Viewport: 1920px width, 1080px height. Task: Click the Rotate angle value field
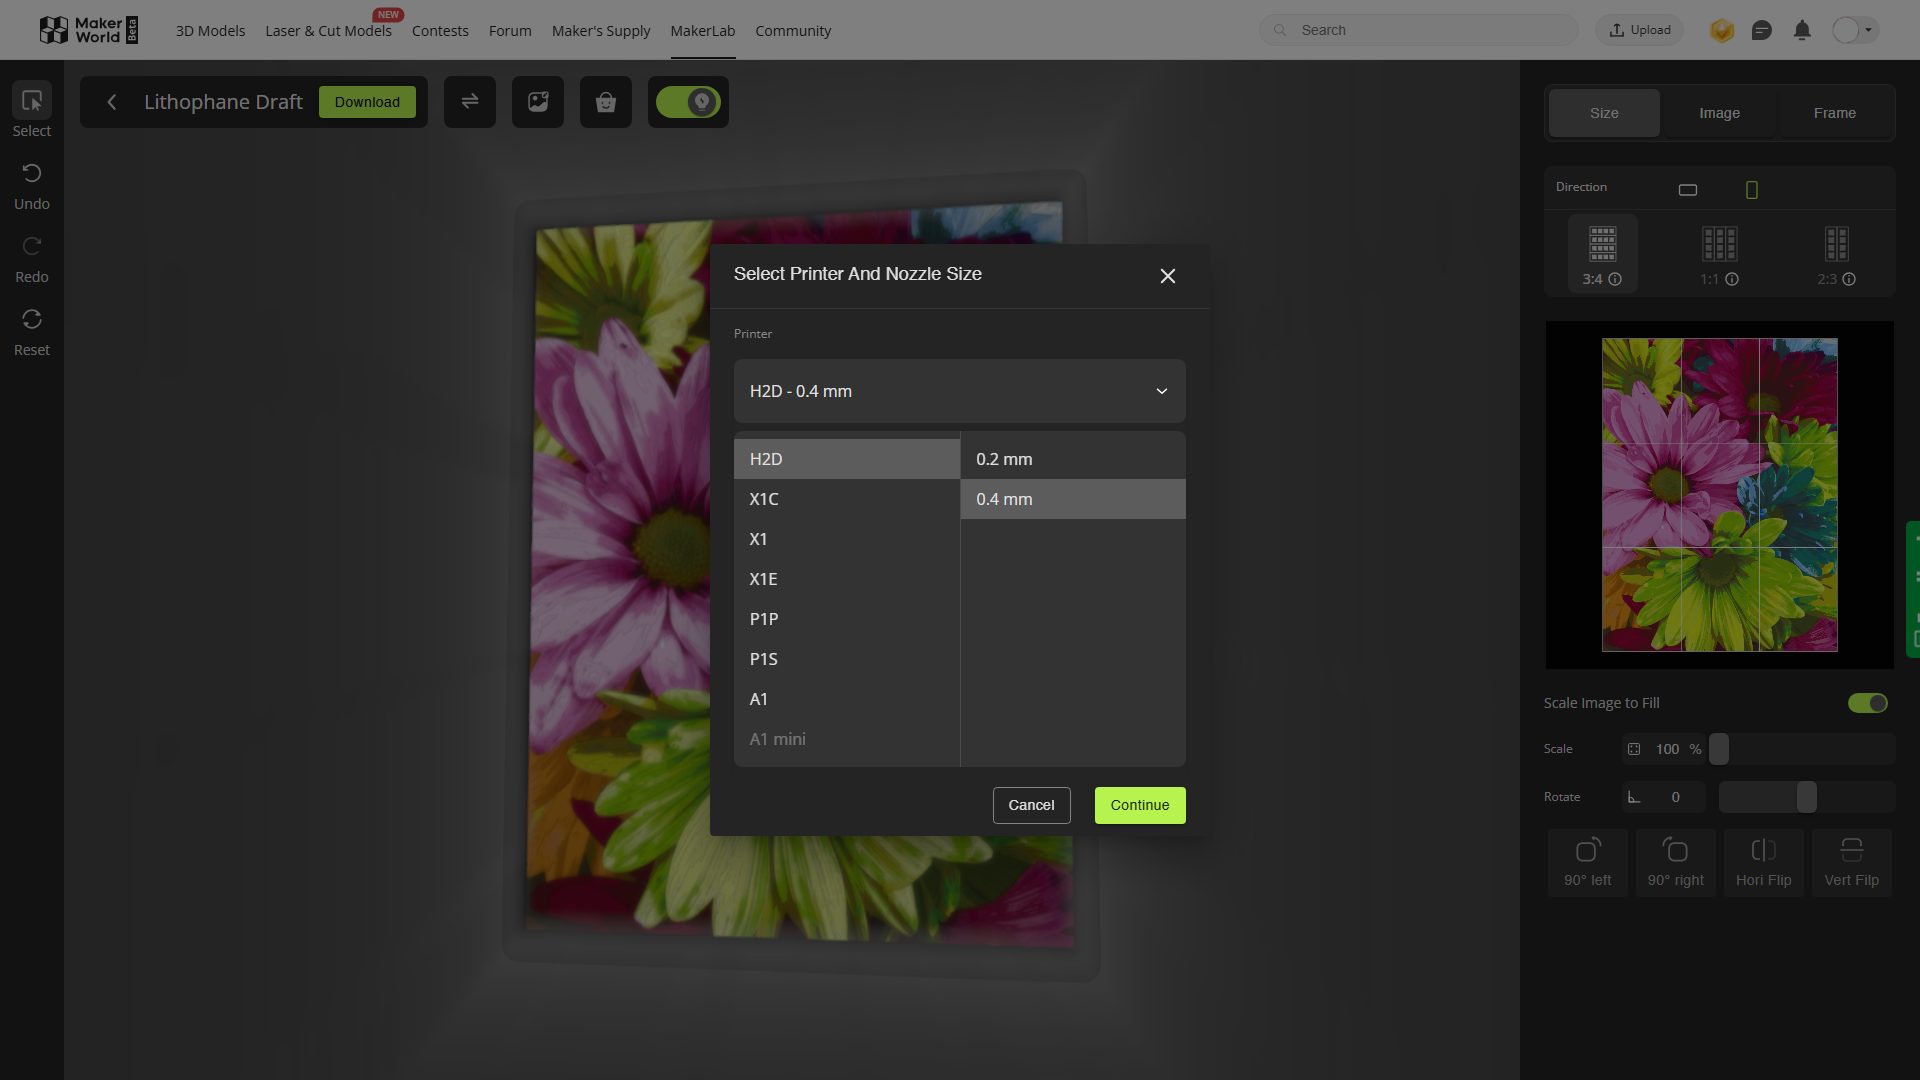(x=1665, y=797)
